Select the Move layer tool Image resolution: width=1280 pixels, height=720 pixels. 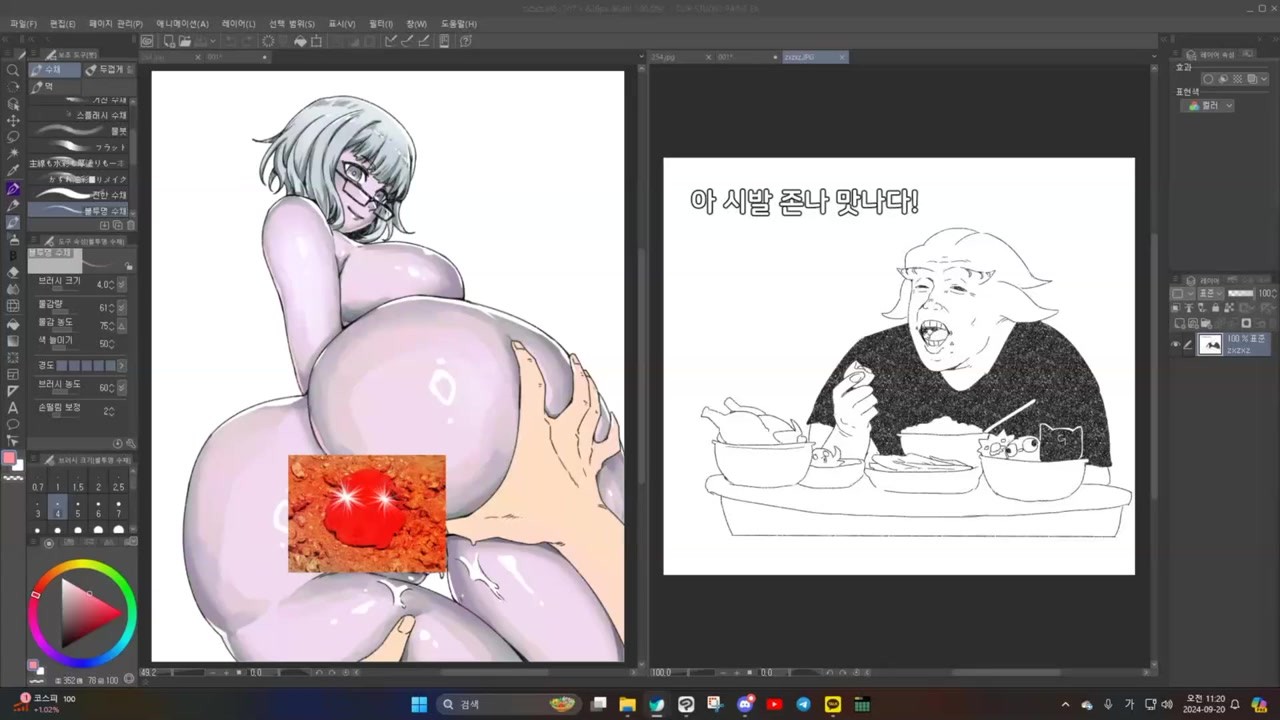(x=13, y=120)
